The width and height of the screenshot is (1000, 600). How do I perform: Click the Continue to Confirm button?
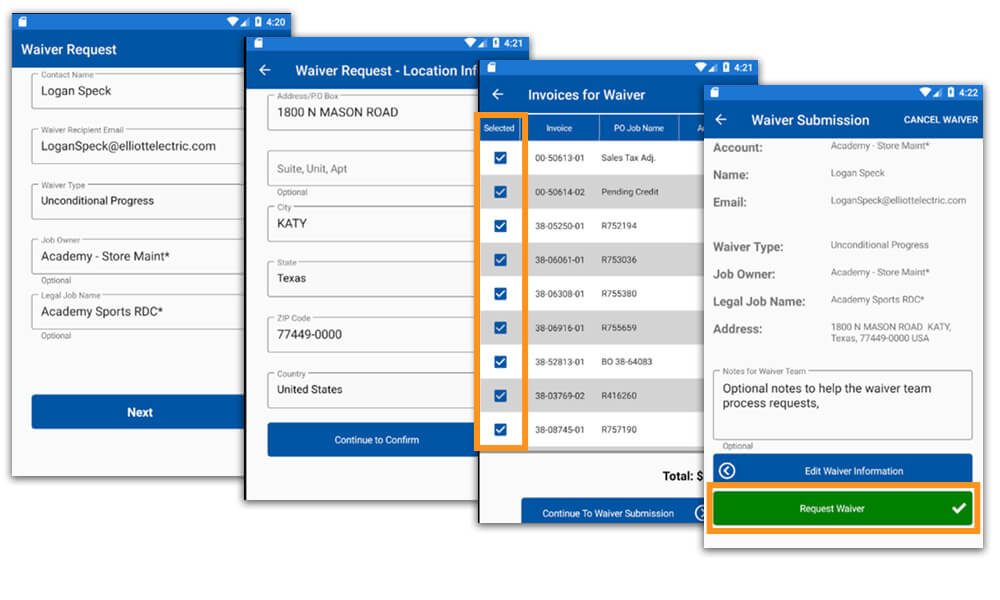point(376,440)
